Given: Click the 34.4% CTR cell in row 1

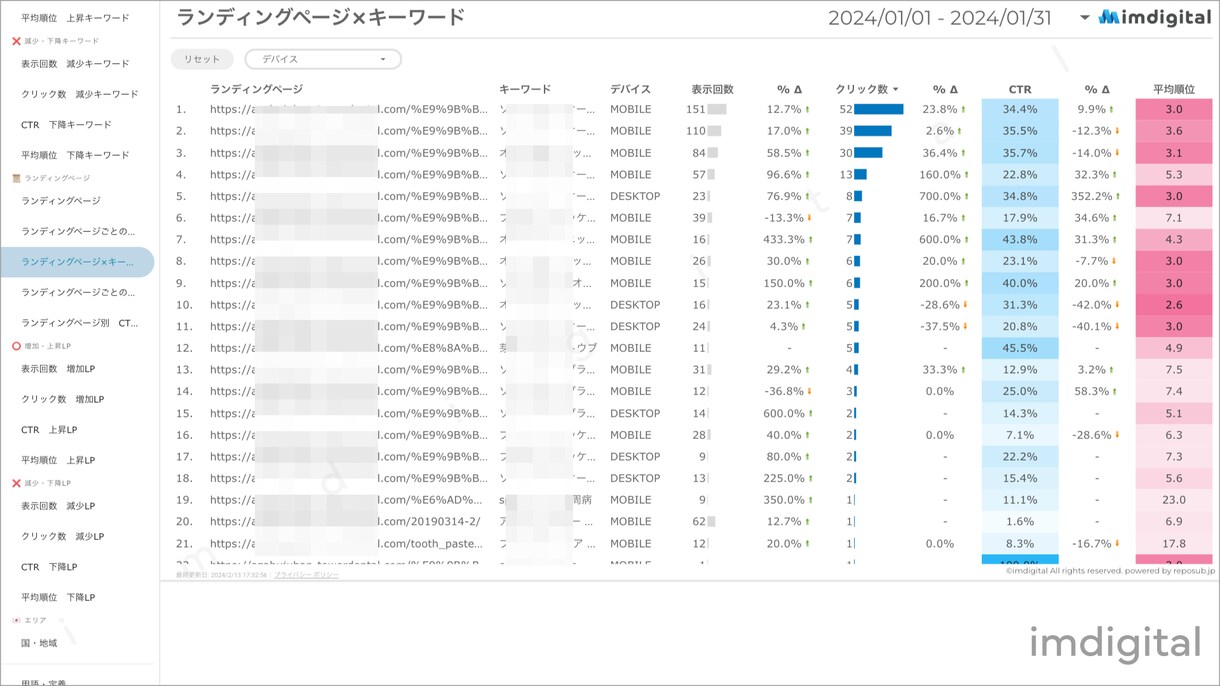Looking at the screenshot, I should (1020, 109).
